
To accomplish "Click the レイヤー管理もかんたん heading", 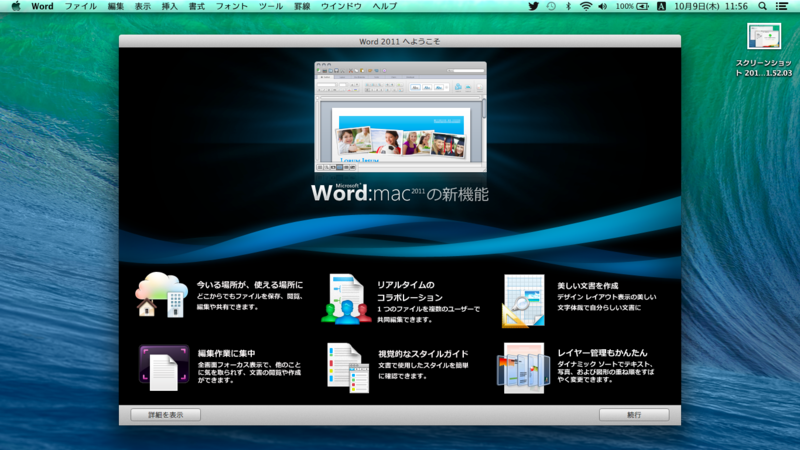I will pyautogui.click(x=602, y=353).
